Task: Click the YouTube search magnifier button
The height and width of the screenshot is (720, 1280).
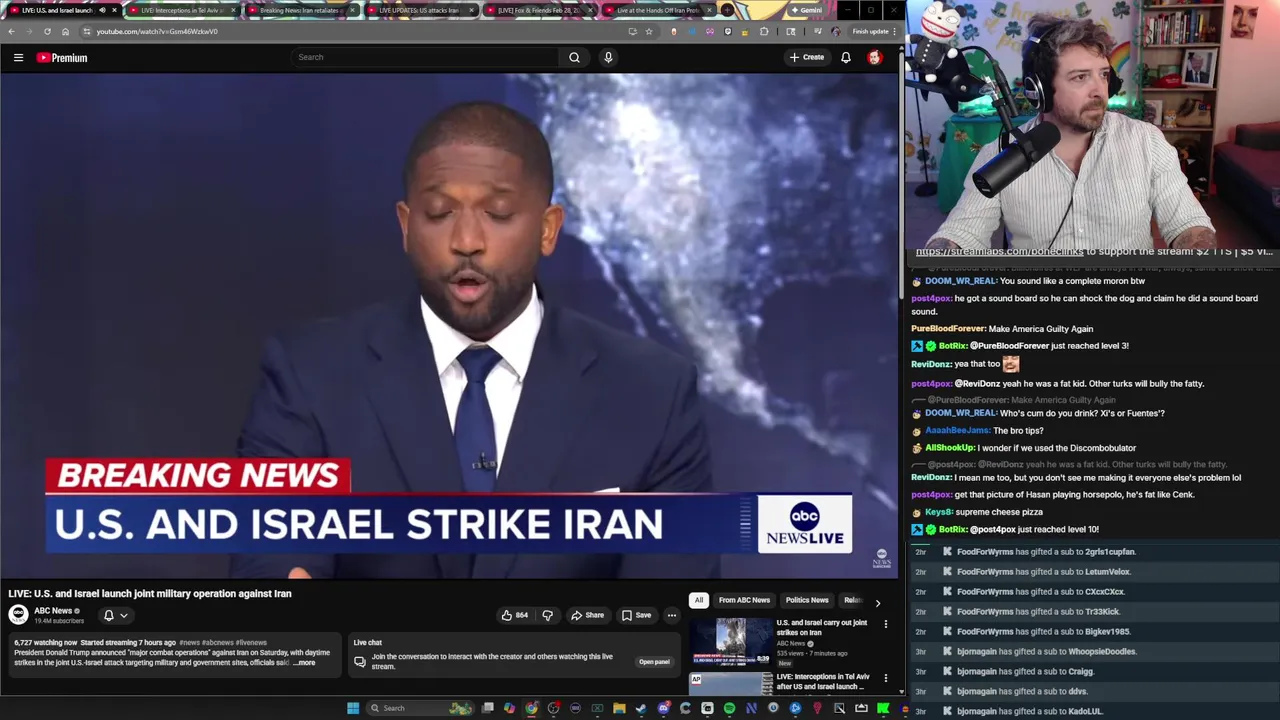Action: coord(574,57)
